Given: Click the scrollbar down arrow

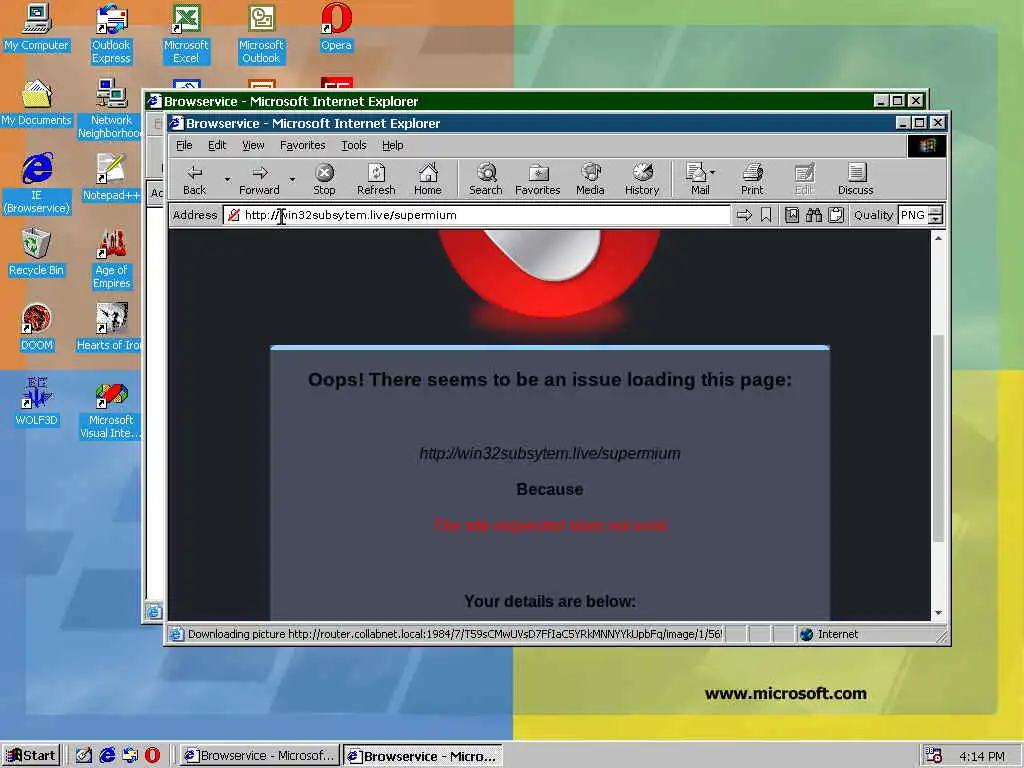Looking at the screenshot, I should coord(938,613).
